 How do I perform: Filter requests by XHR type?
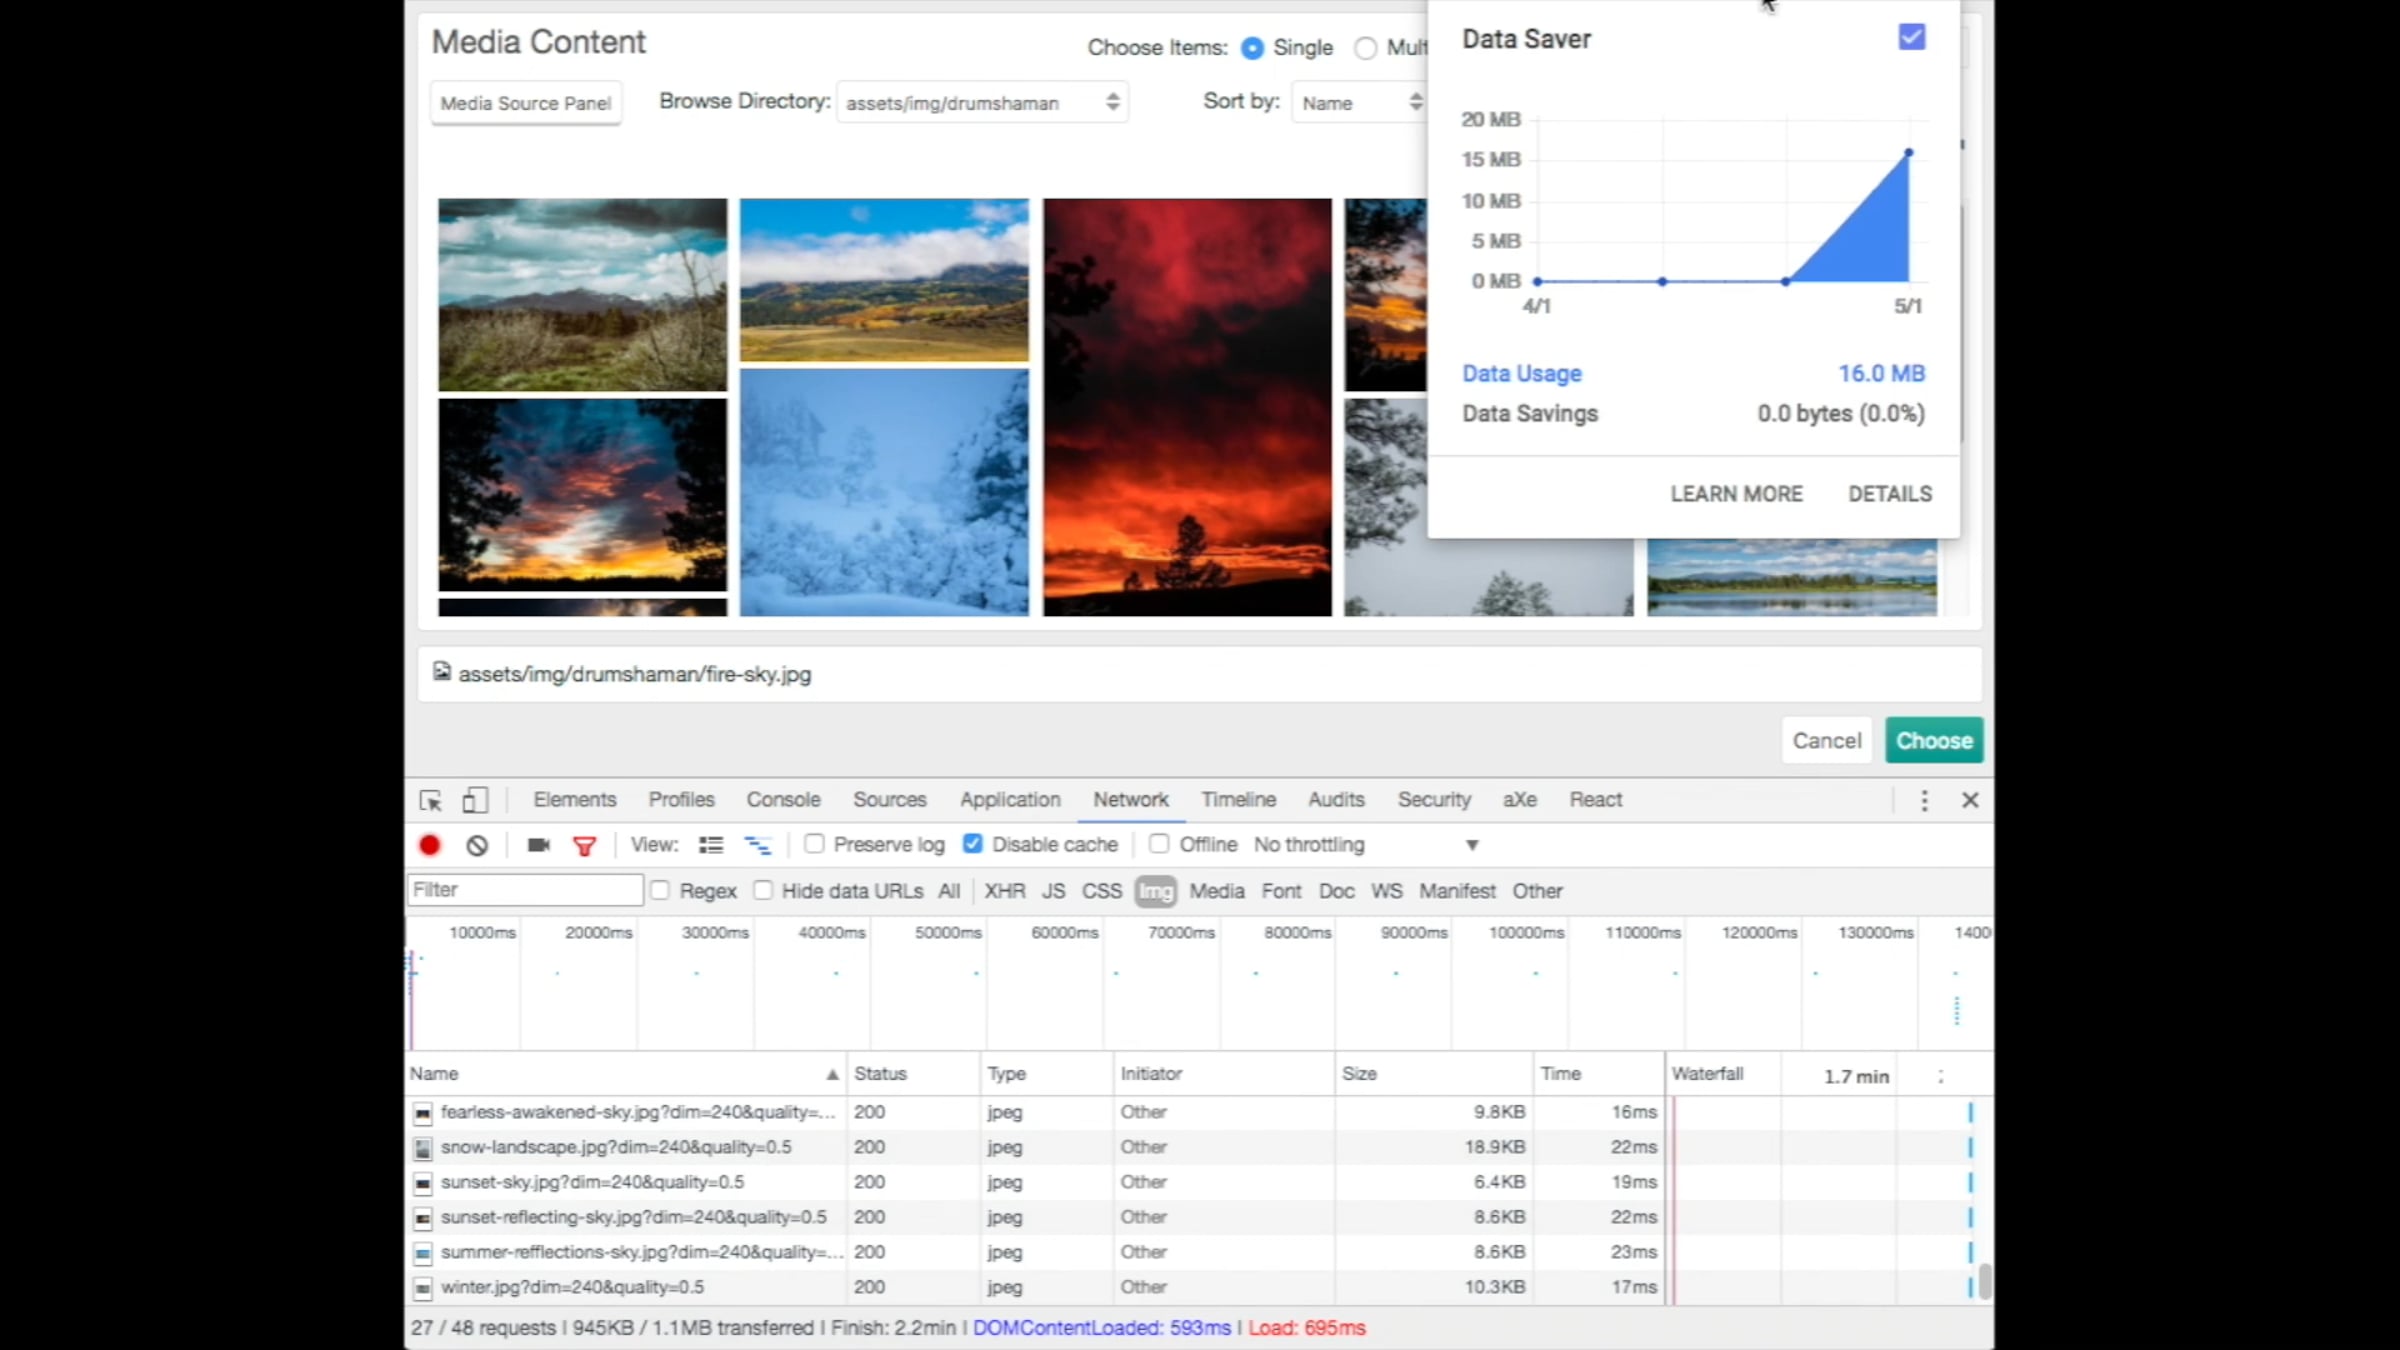1005,891
